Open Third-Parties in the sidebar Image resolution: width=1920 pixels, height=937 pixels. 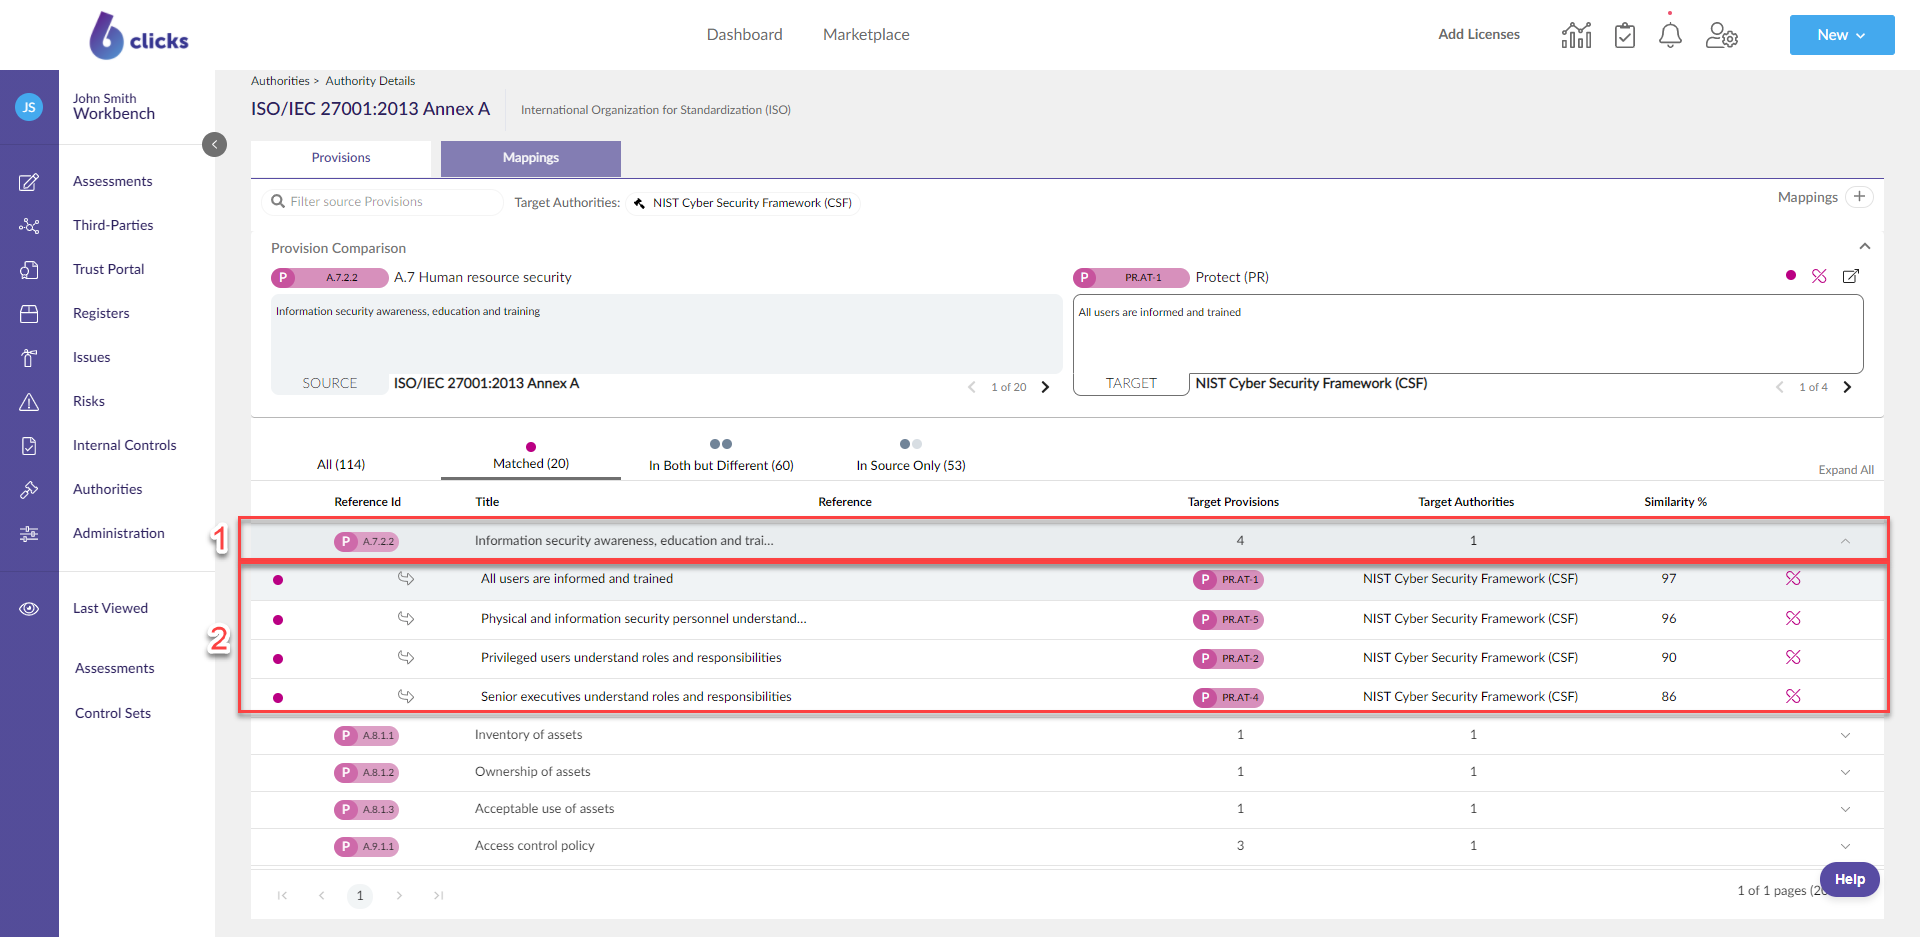113,225
